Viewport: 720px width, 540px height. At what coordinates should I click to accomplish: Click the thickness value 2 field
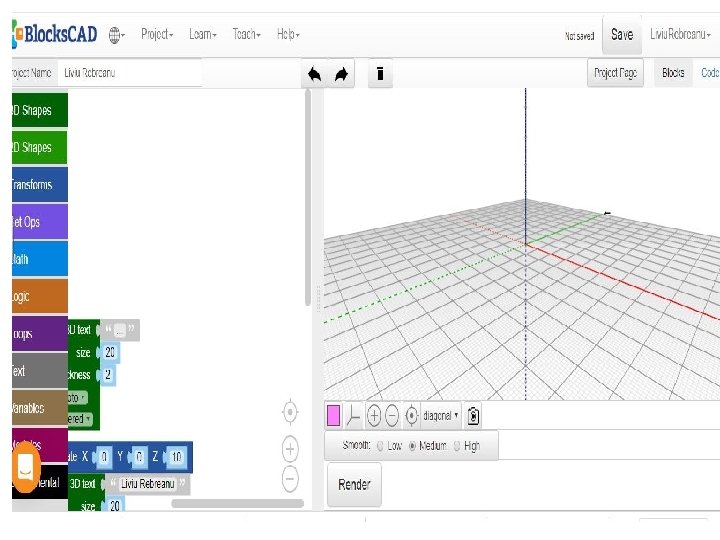coord(107,375)
